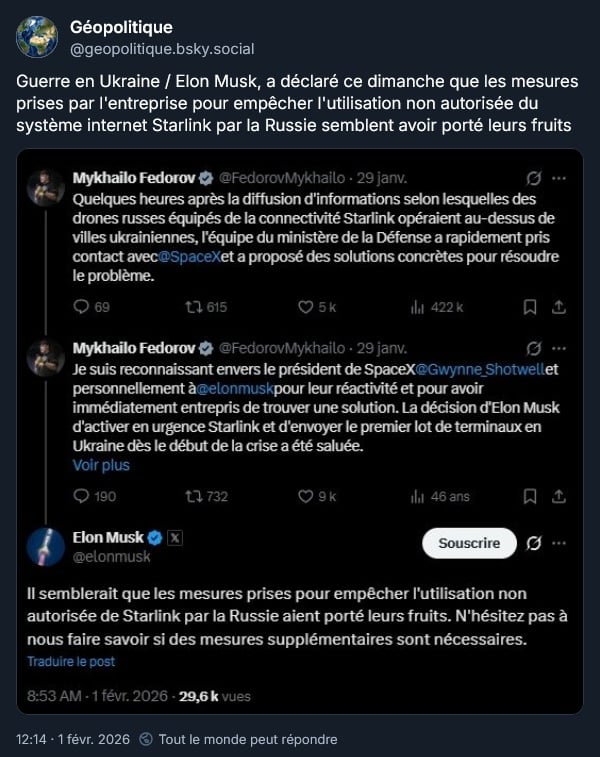Bookmark the first Fedorov tweet

530,307
